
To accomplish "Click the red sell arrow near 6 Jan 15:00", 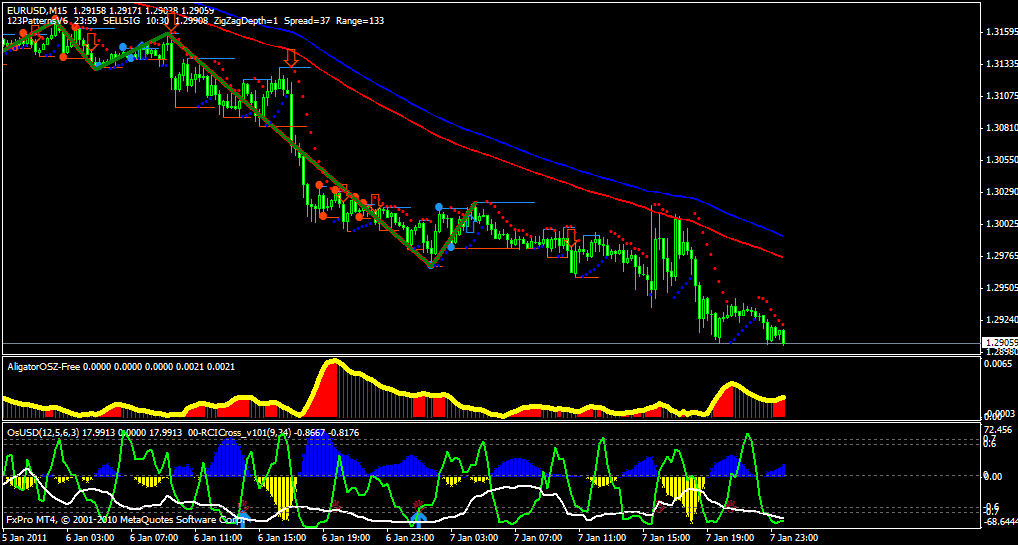I will pyautogui.click(x=291, y=57).
